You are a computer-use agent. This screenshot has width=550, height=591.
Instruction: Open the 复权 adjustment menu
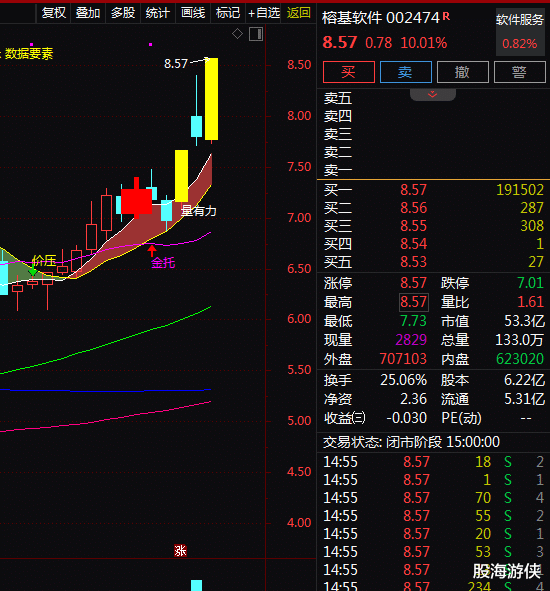(x=54, y=13)
